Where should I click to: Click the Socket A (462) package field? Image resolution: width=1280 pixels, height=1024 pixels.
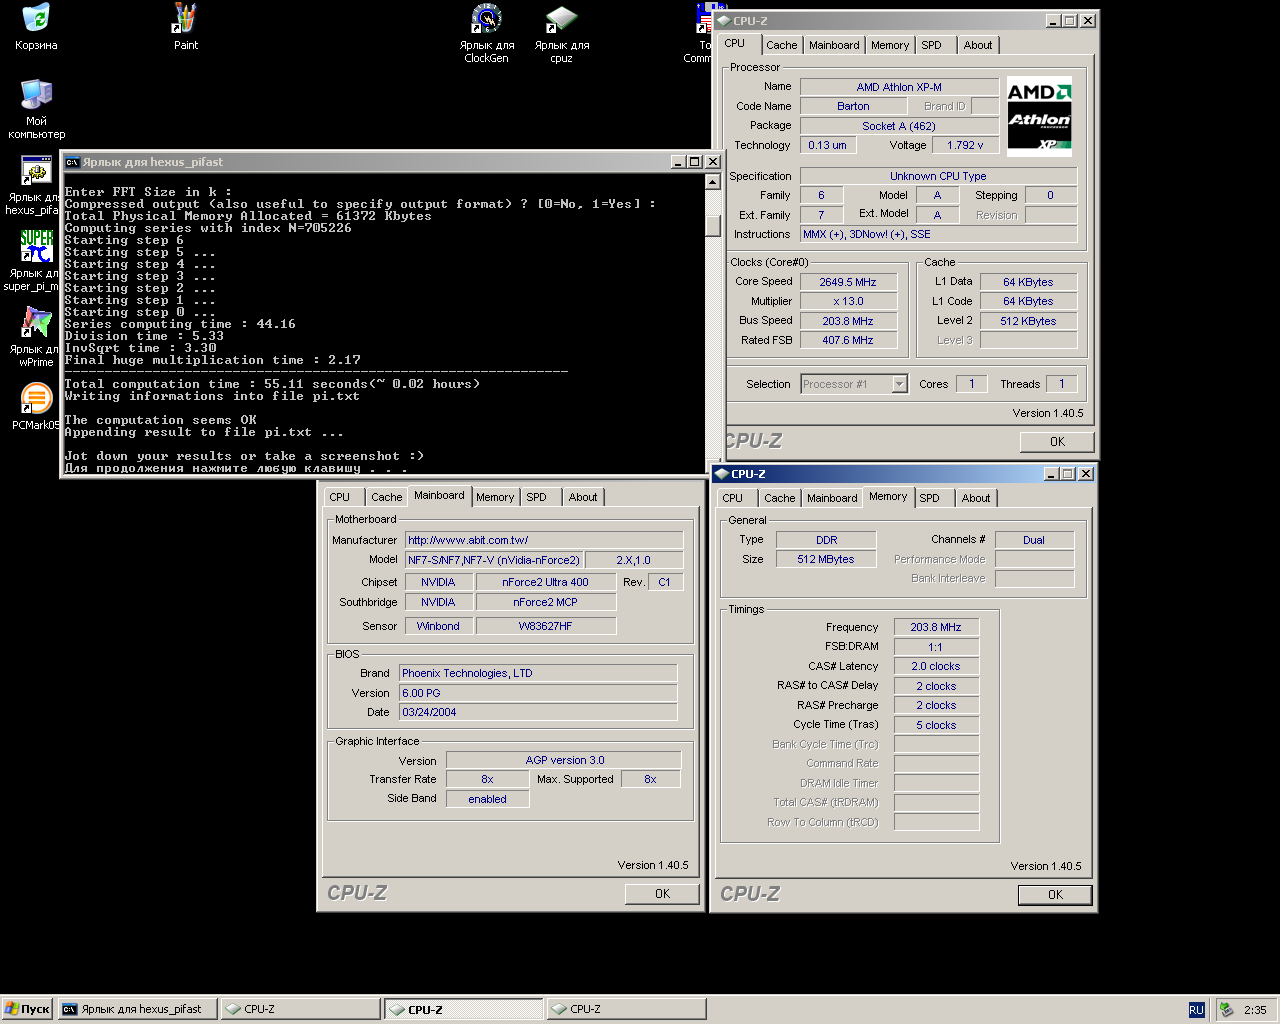click(899, 126)
